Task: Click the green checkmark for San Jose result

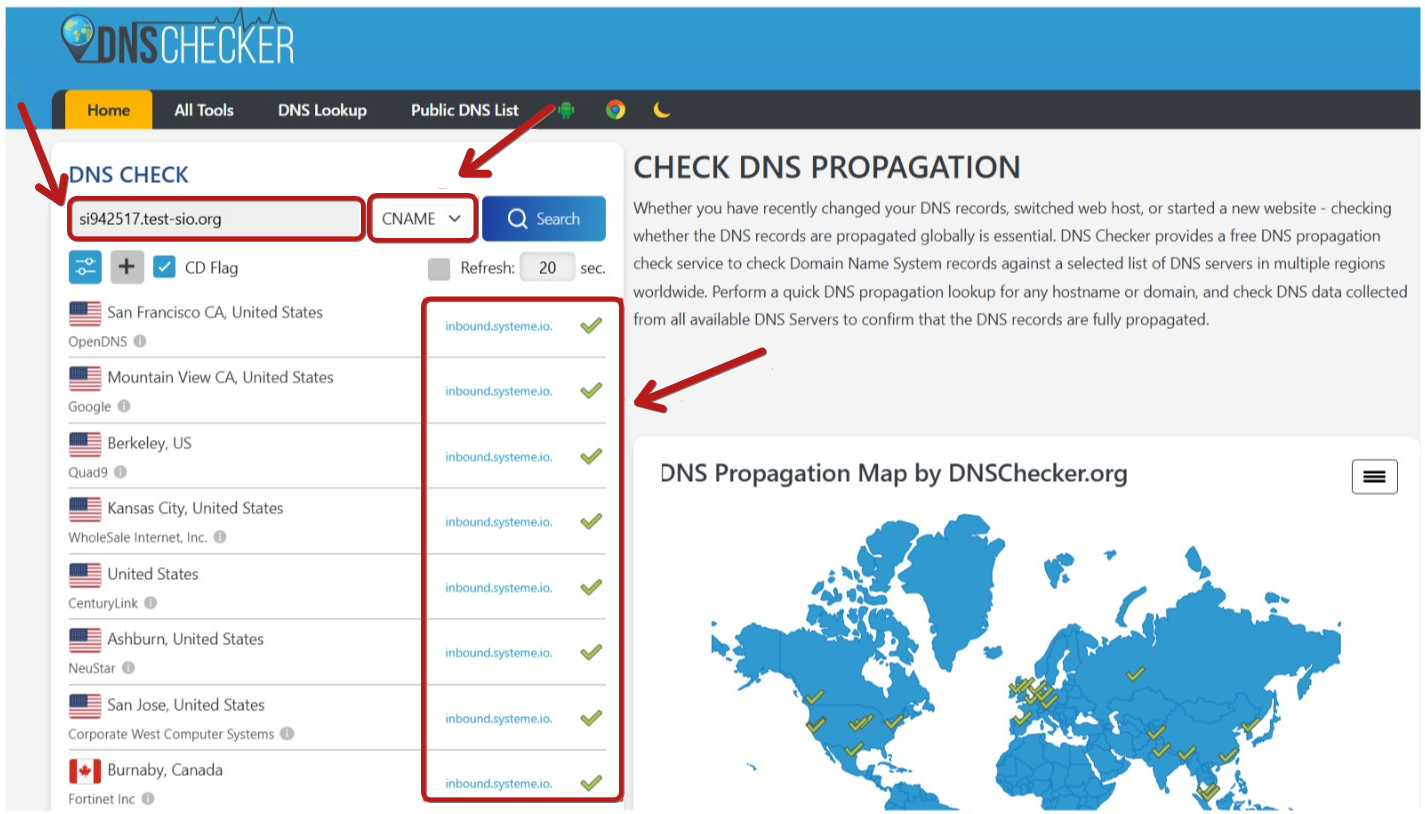Action: click(591, 718)
